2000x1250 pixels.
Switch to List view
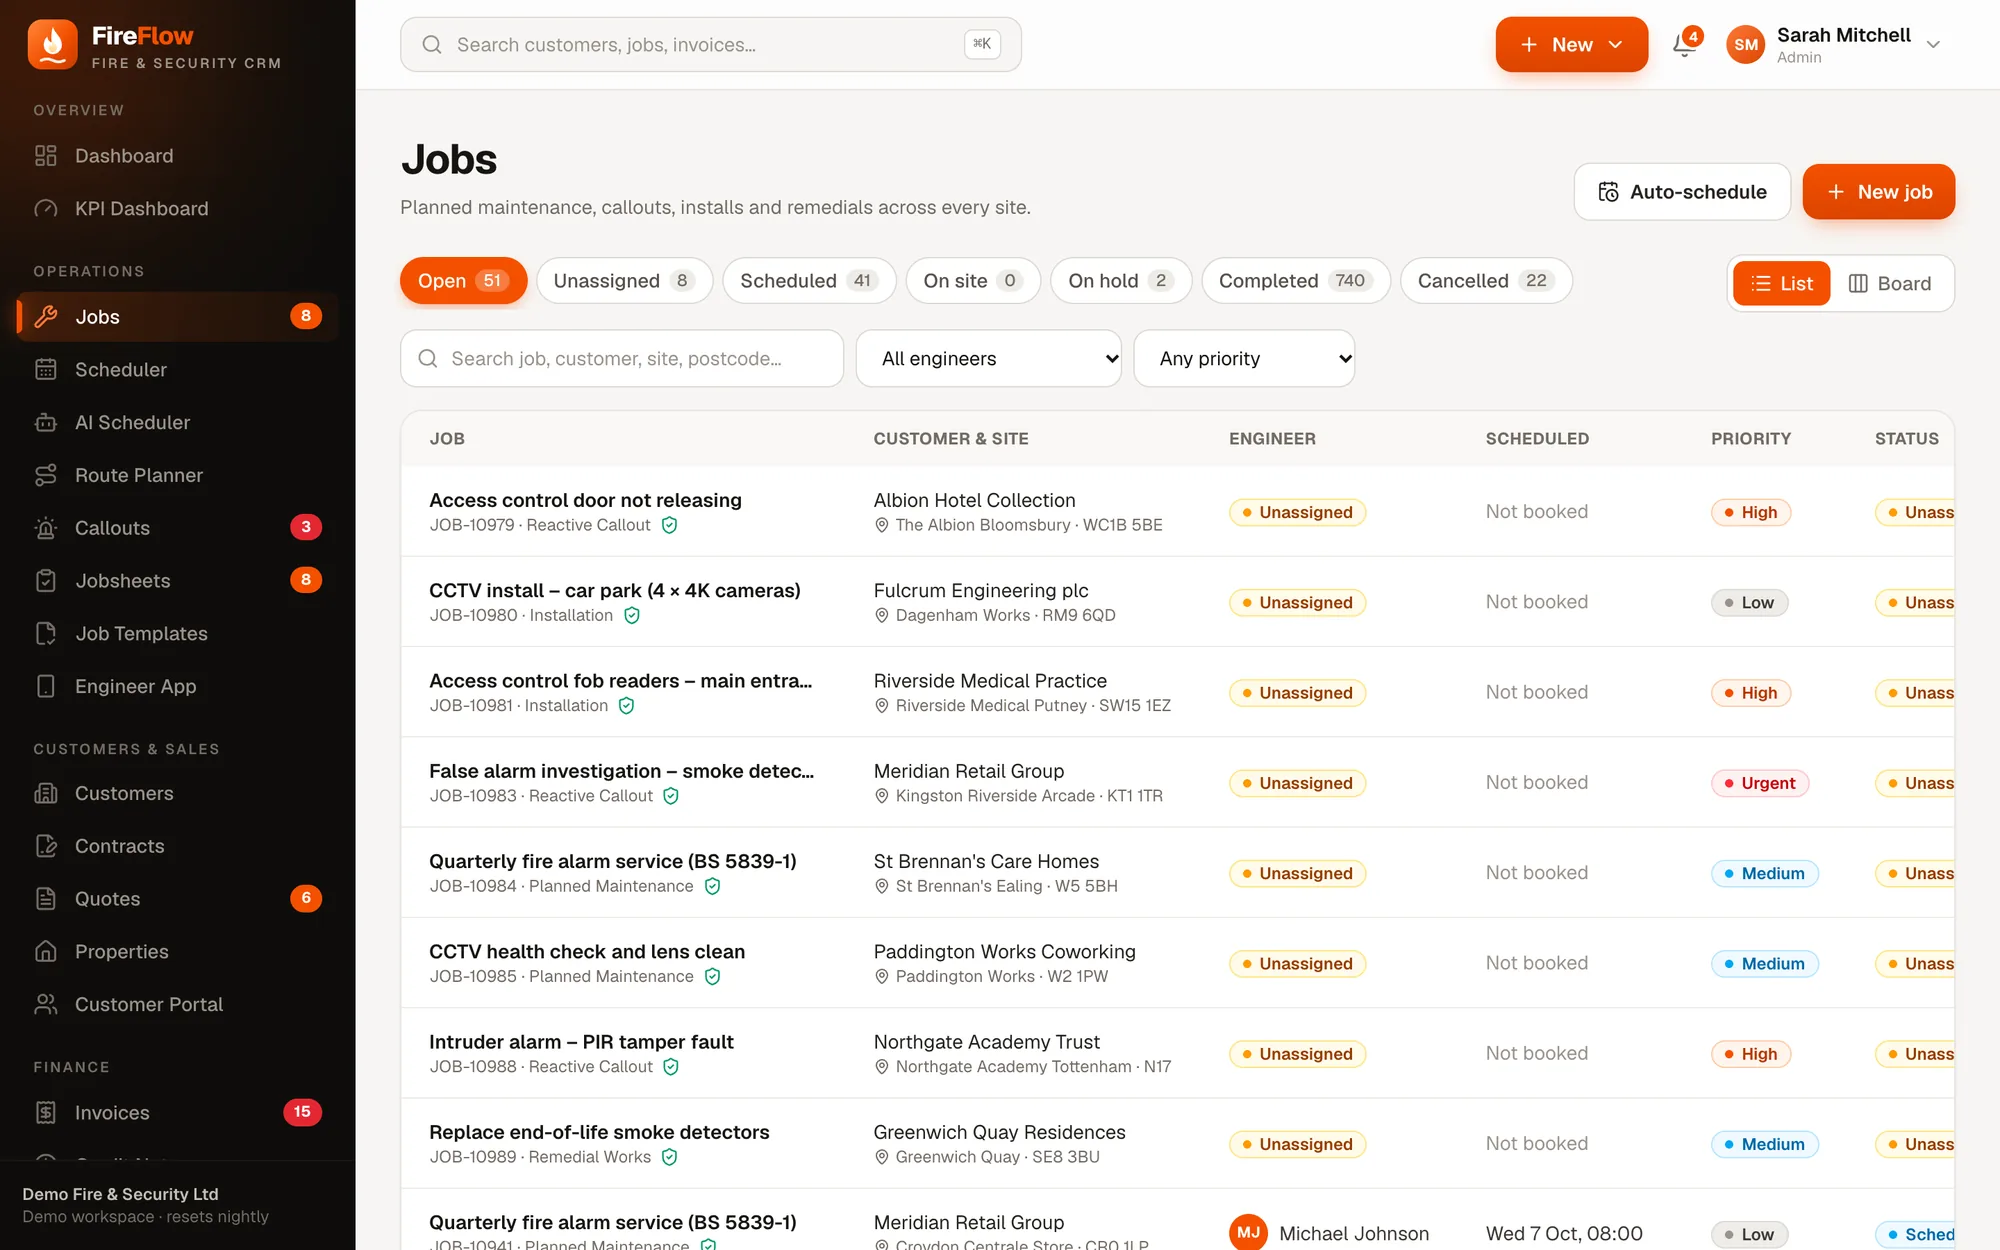click(1781, 284)
